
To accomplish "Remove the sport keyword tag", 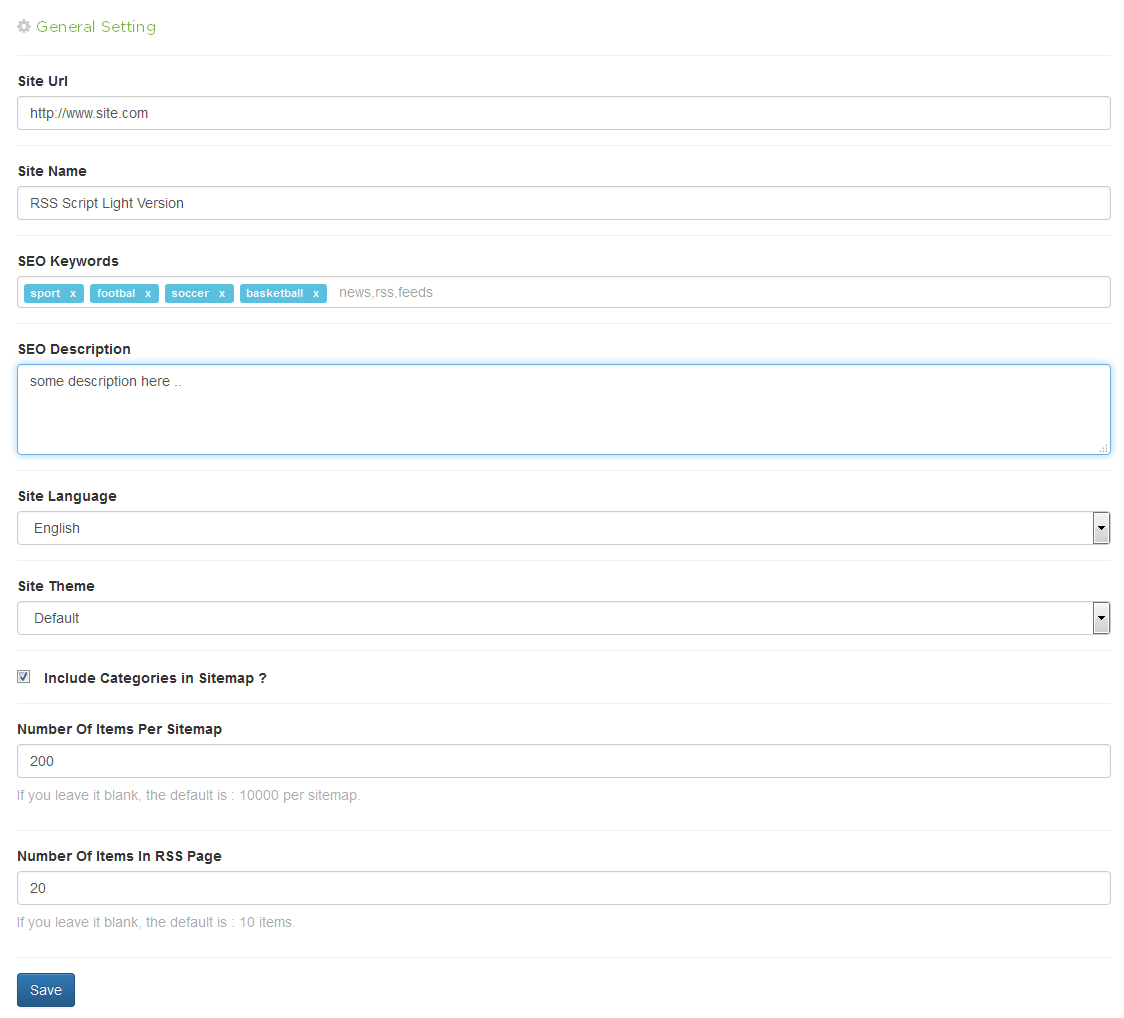I will 73,294.
